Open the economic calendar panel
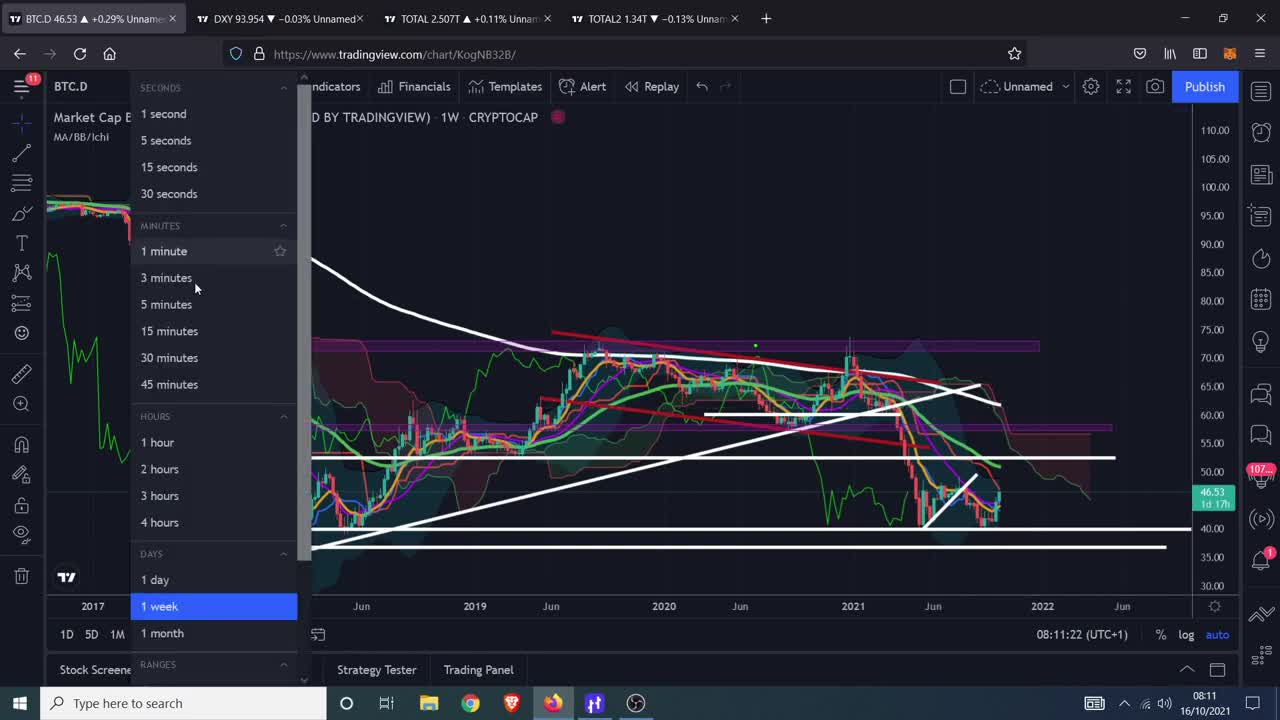 point(1261,300)
